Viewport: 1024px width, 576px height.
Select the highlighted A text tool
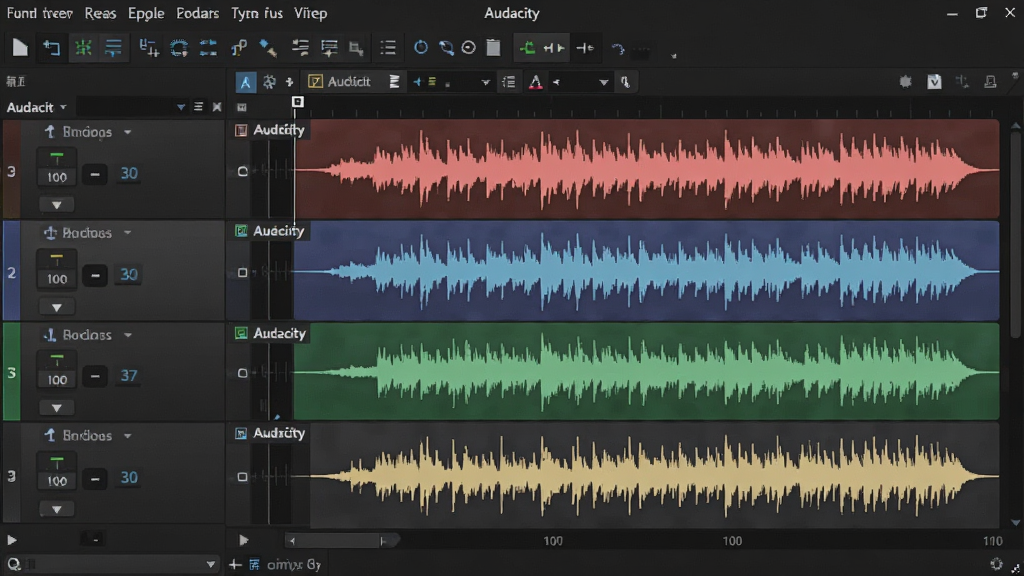pyautogui.click(x=245, y=82)
